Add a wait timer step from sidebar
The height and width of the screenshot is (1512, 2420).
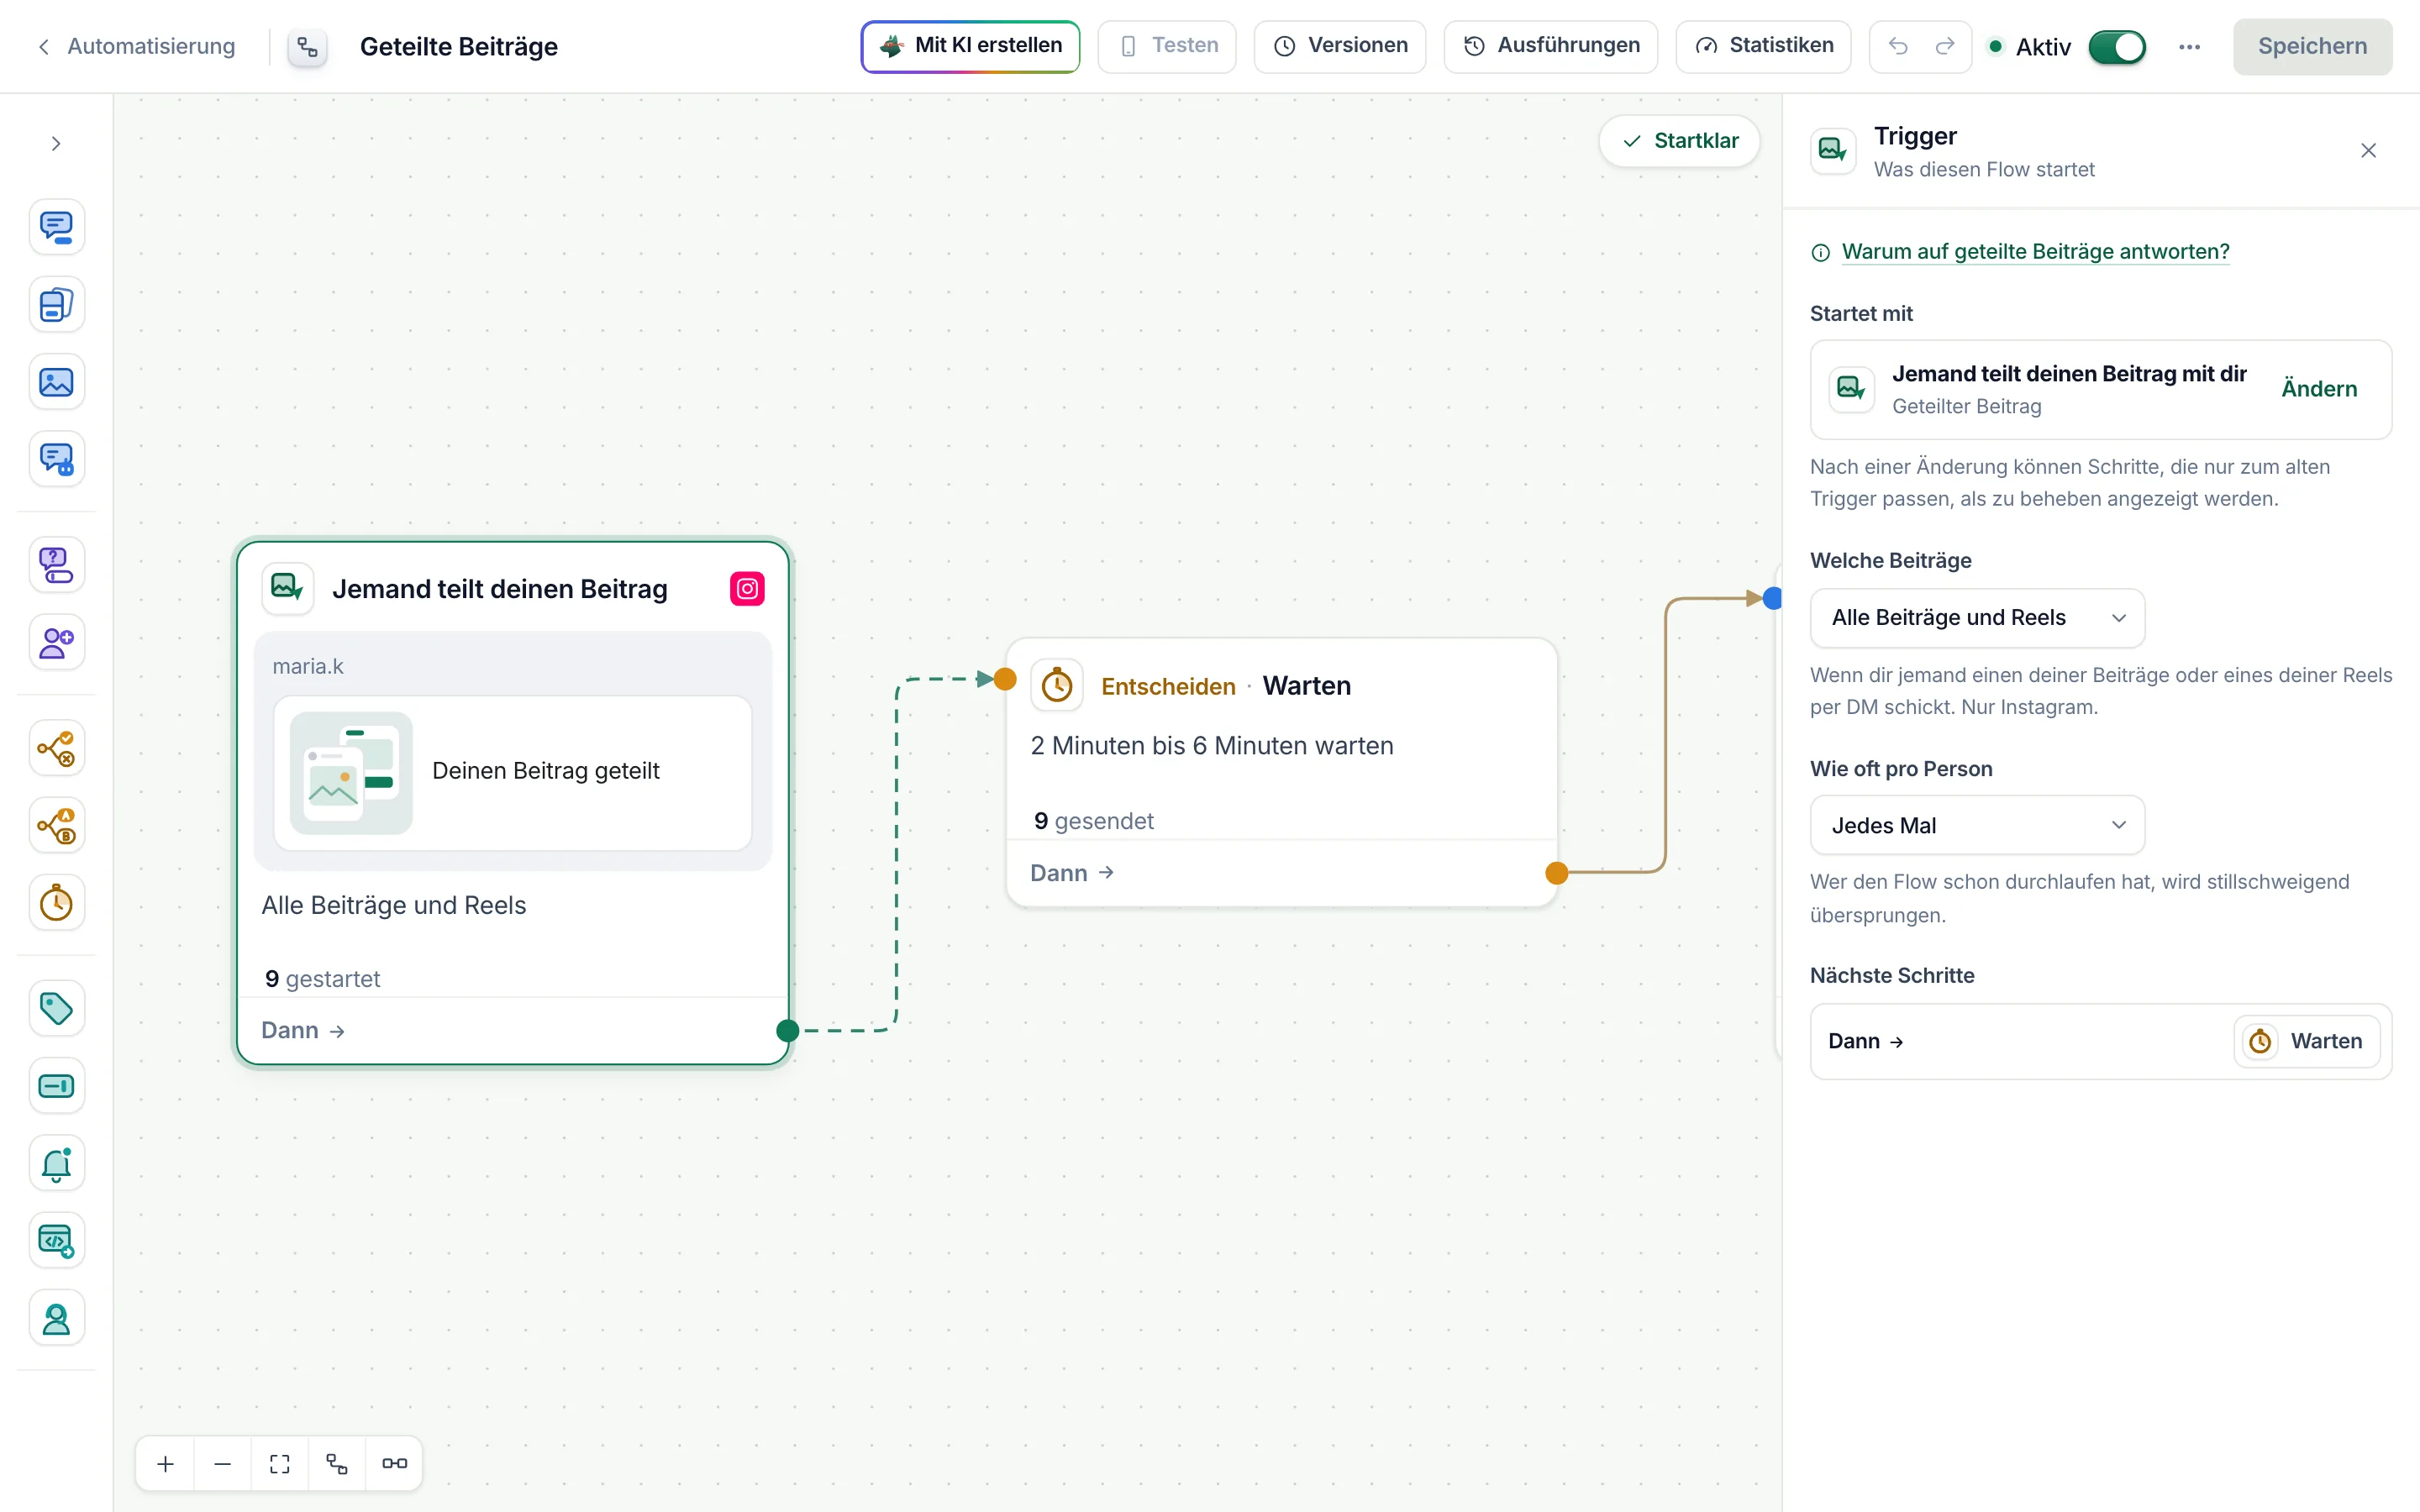[56, 903]
